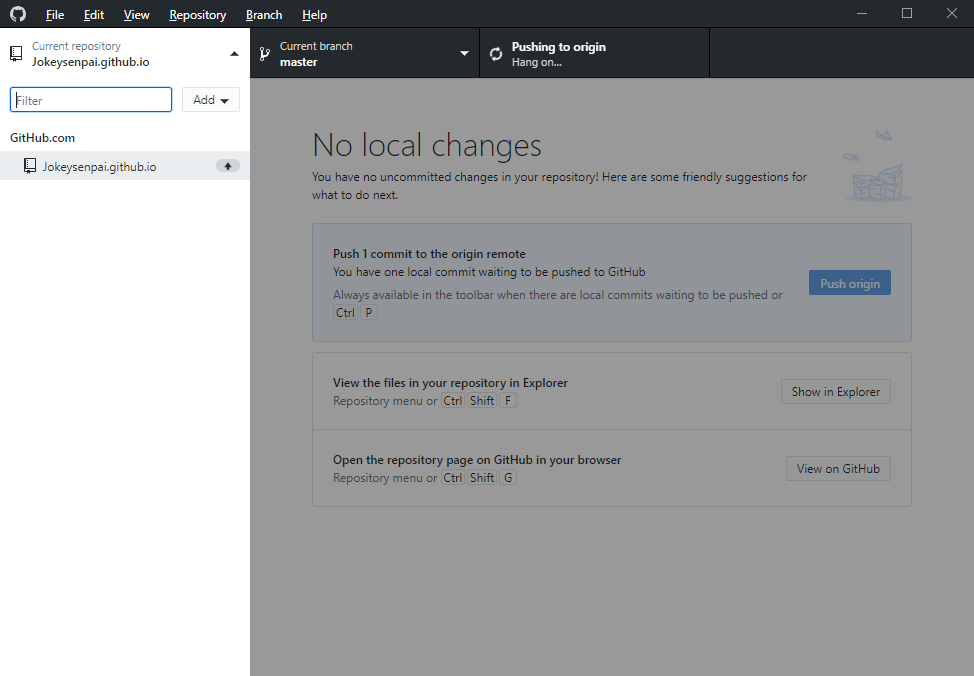Click the GitHub logo in title bar
The width and height of the screenshot is (974, 676).
18,14
